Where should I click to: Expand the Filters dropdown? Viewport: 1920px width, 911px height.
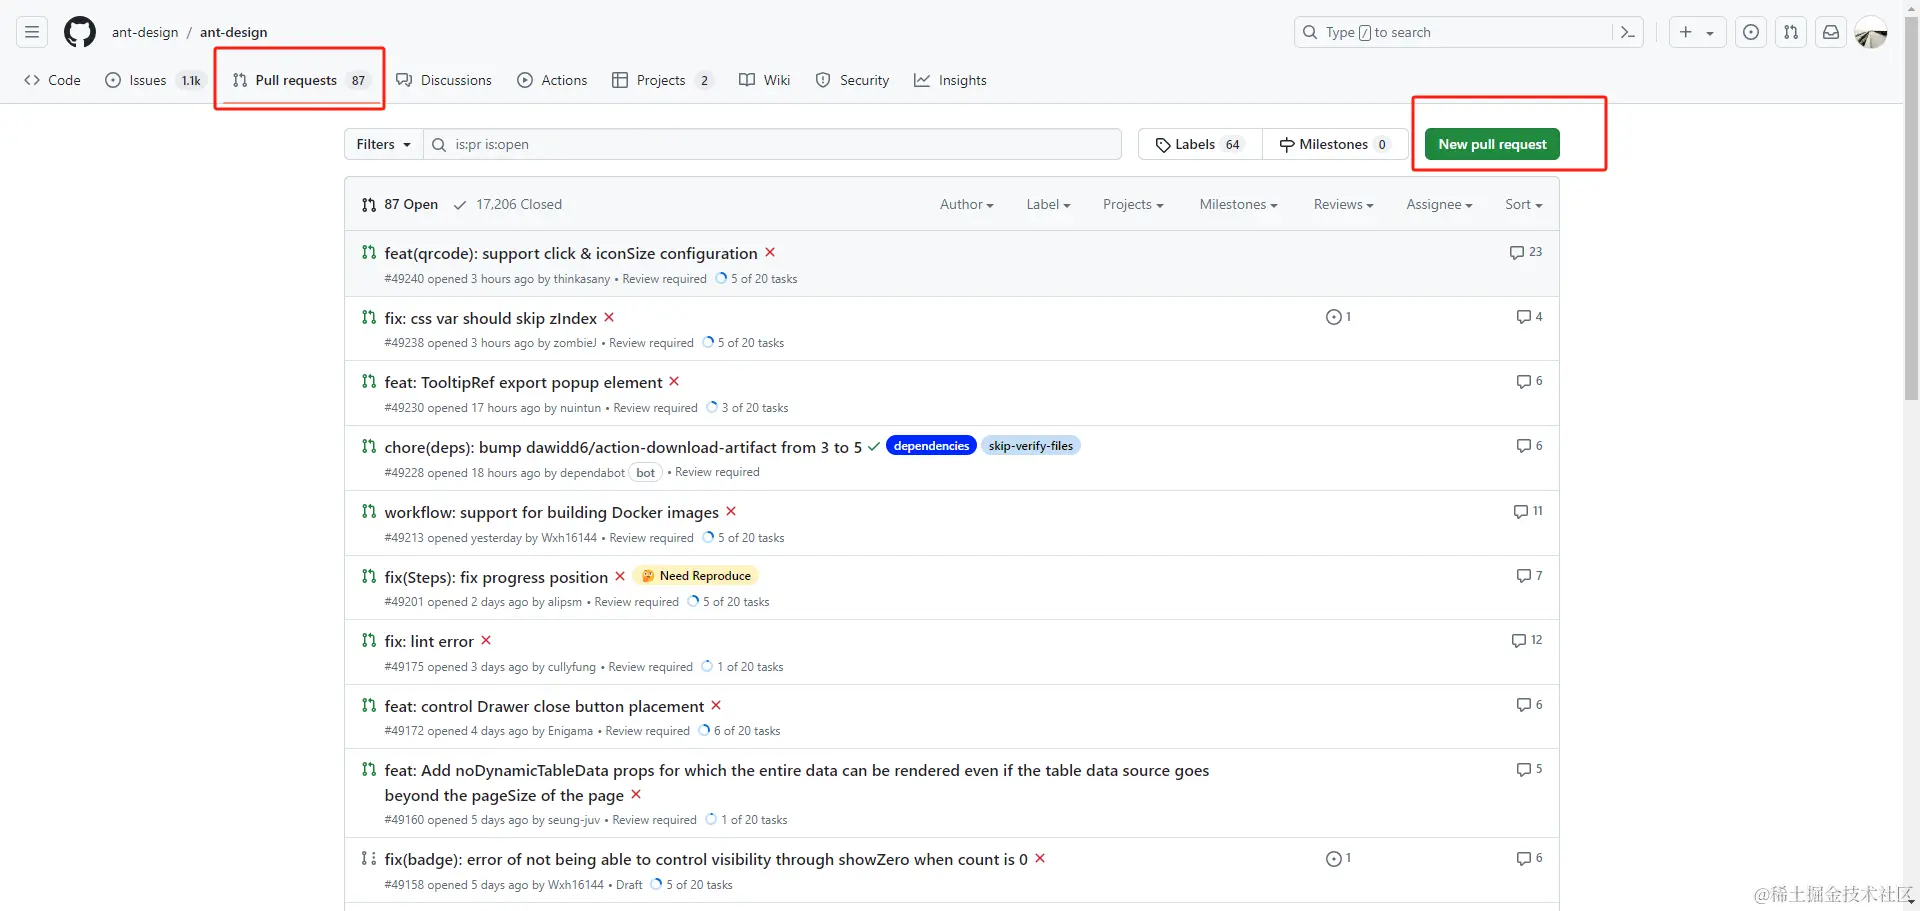384,144
